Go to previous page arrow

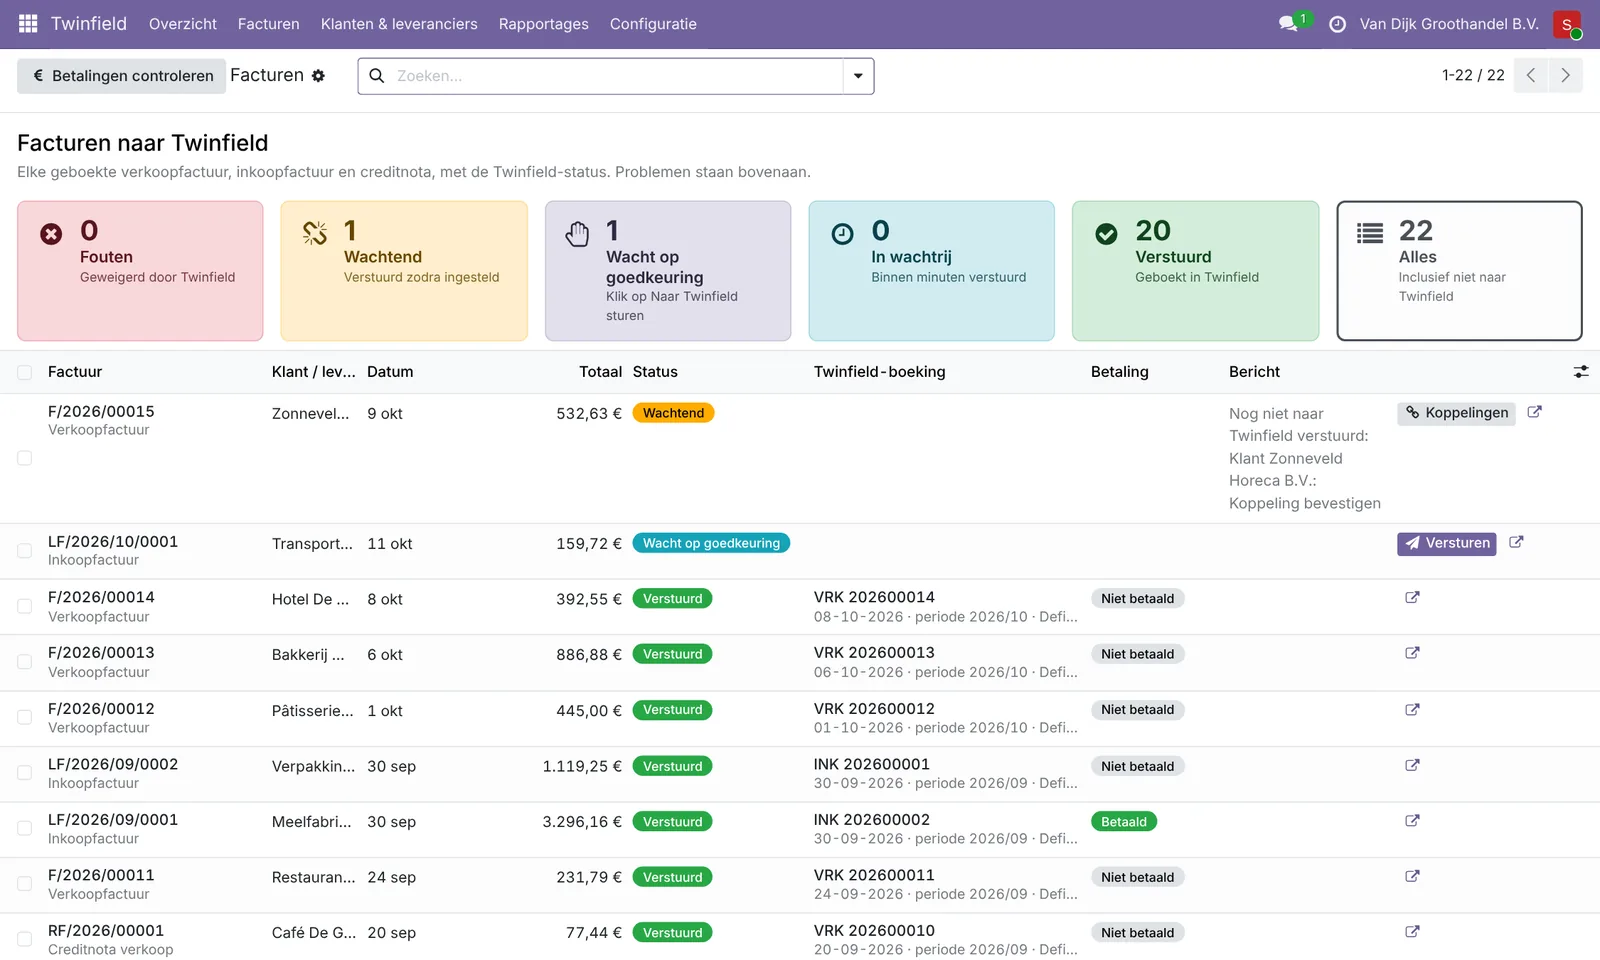pyautogui.click(x=1531, y=75)
